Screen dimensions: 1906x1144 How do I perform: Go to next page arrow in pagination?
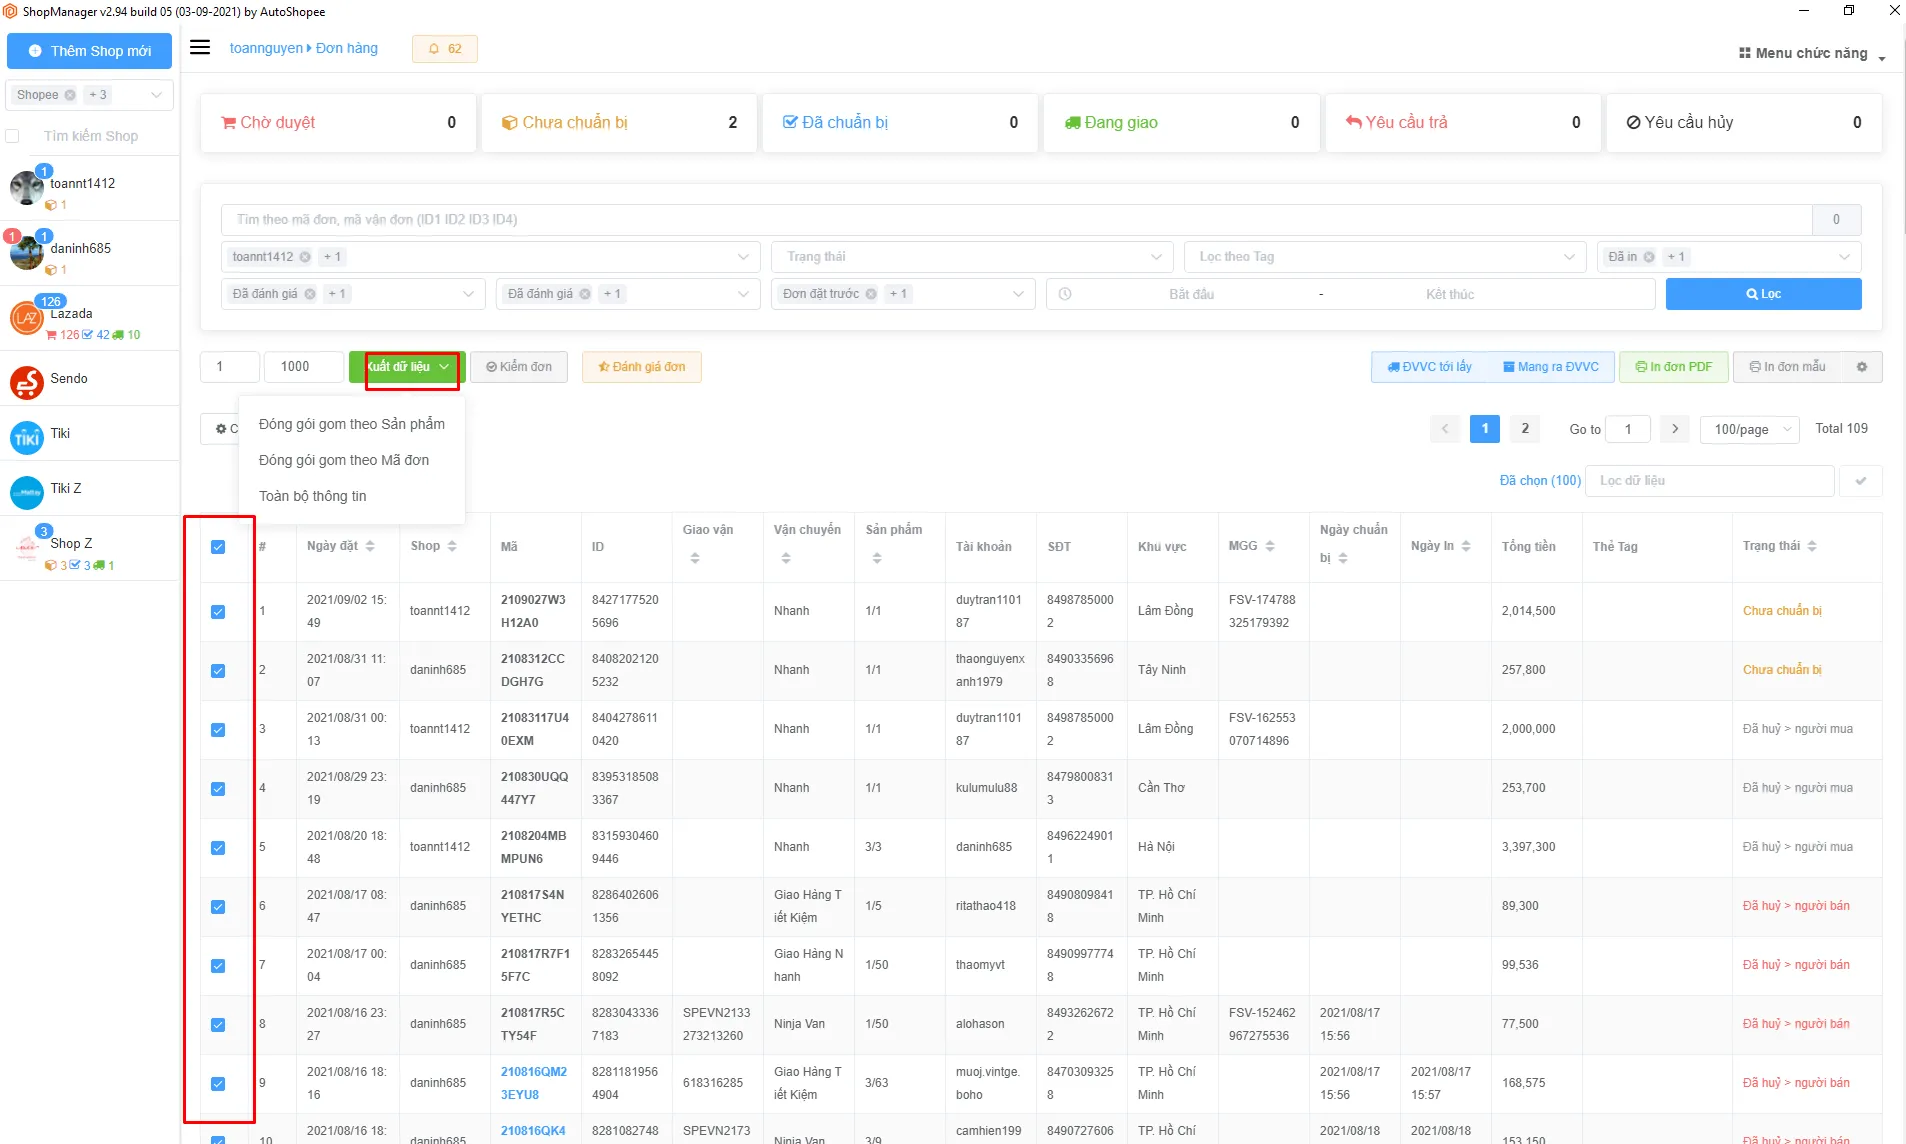[1675, 429]
